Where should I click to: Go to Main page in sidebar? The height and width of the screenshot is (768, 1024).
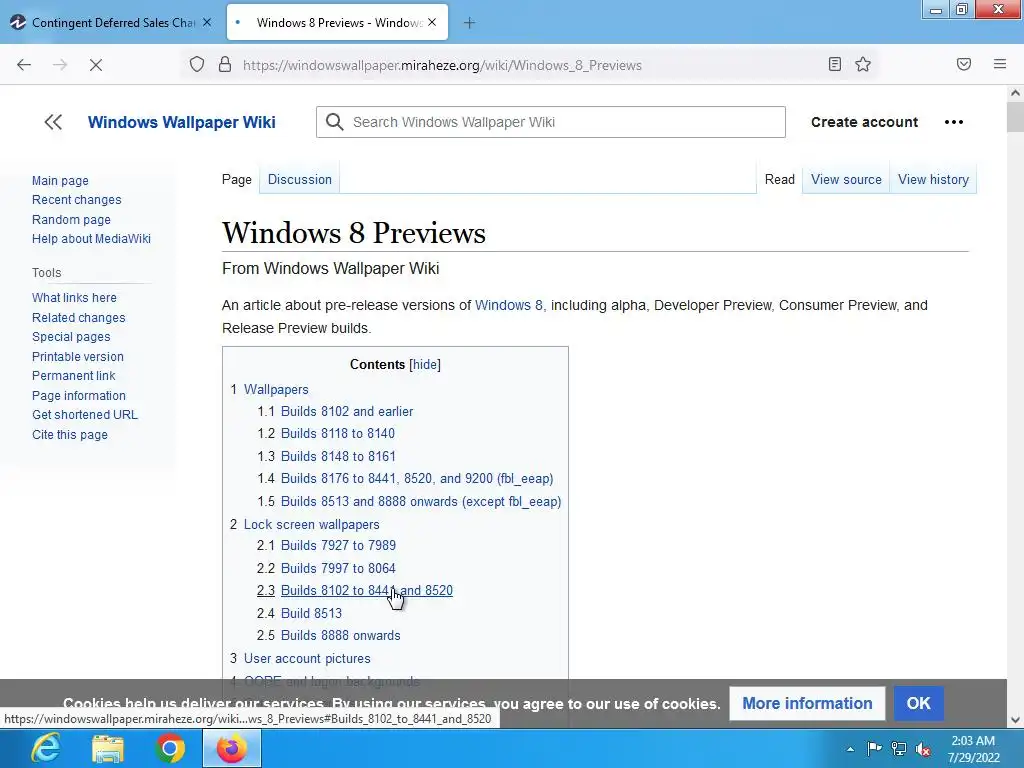click(x=60, y=180)
